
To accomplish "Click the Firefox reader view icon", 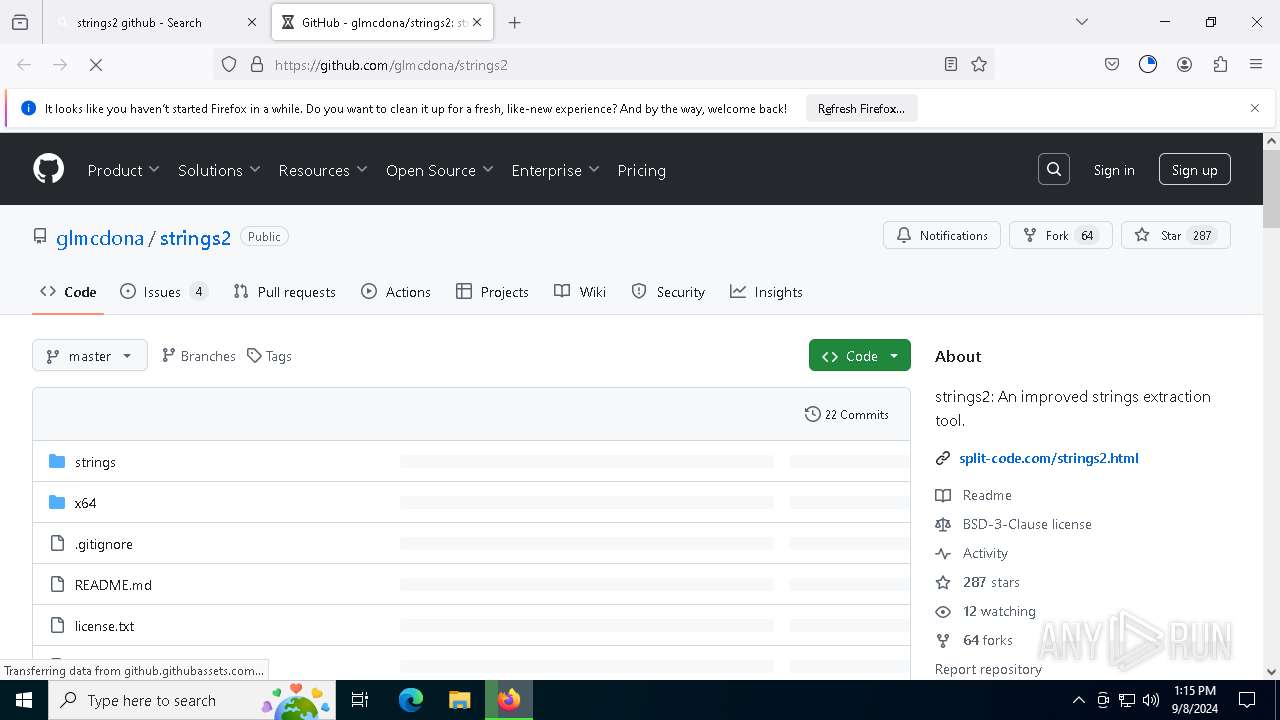I will coord(951,64).
